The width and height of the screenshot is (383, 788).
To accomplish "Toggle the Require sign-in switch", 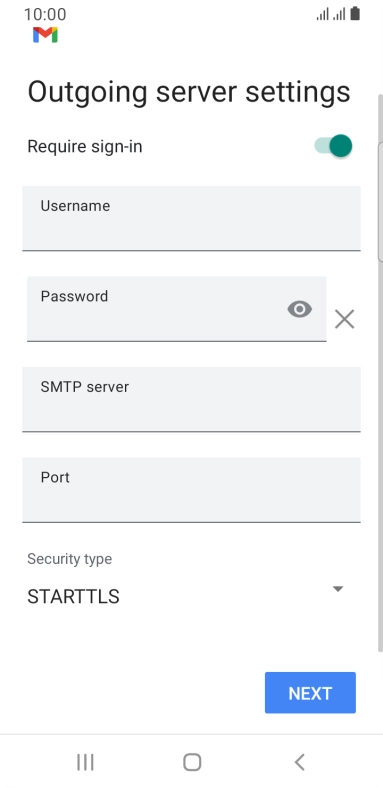I will pos(333,146).
